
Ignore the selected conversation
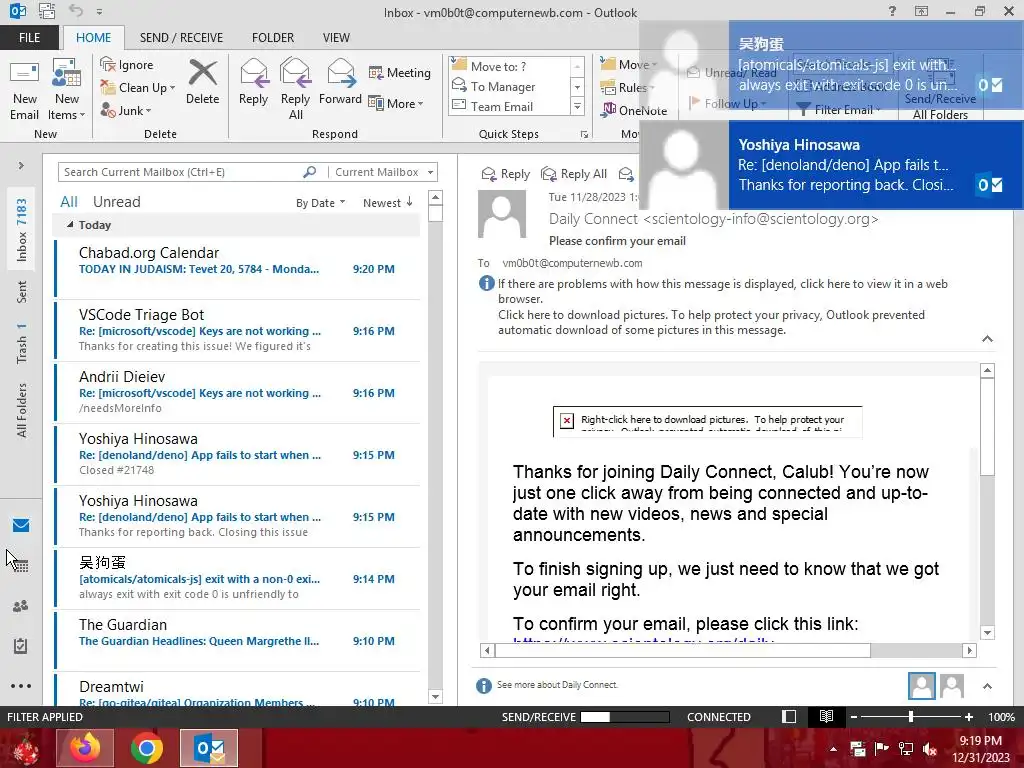click(127, 65)
